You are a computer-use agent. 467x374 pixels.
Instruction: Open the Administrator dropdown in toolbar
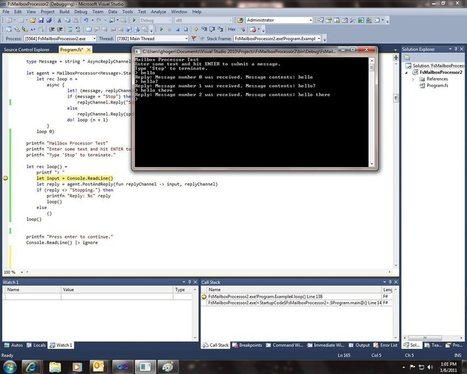[311, 20]
